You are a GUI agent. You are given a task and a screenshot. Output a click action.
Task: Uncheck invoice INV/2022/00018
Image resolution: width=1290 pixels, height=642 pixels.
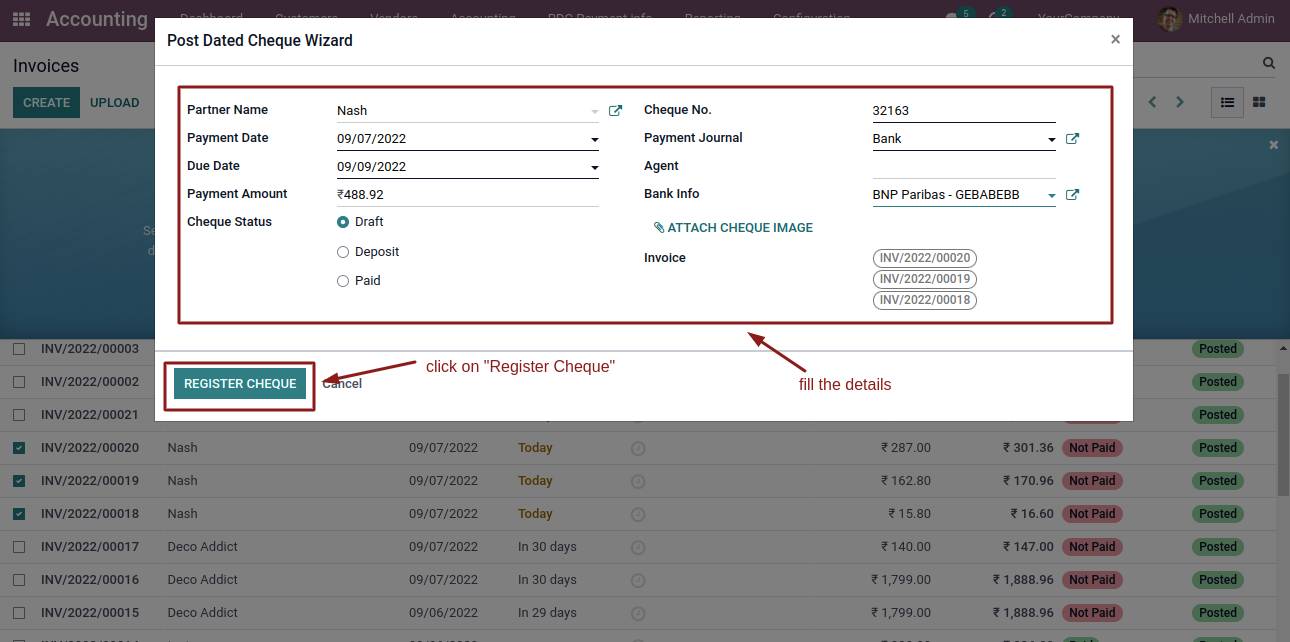(19, 514)
